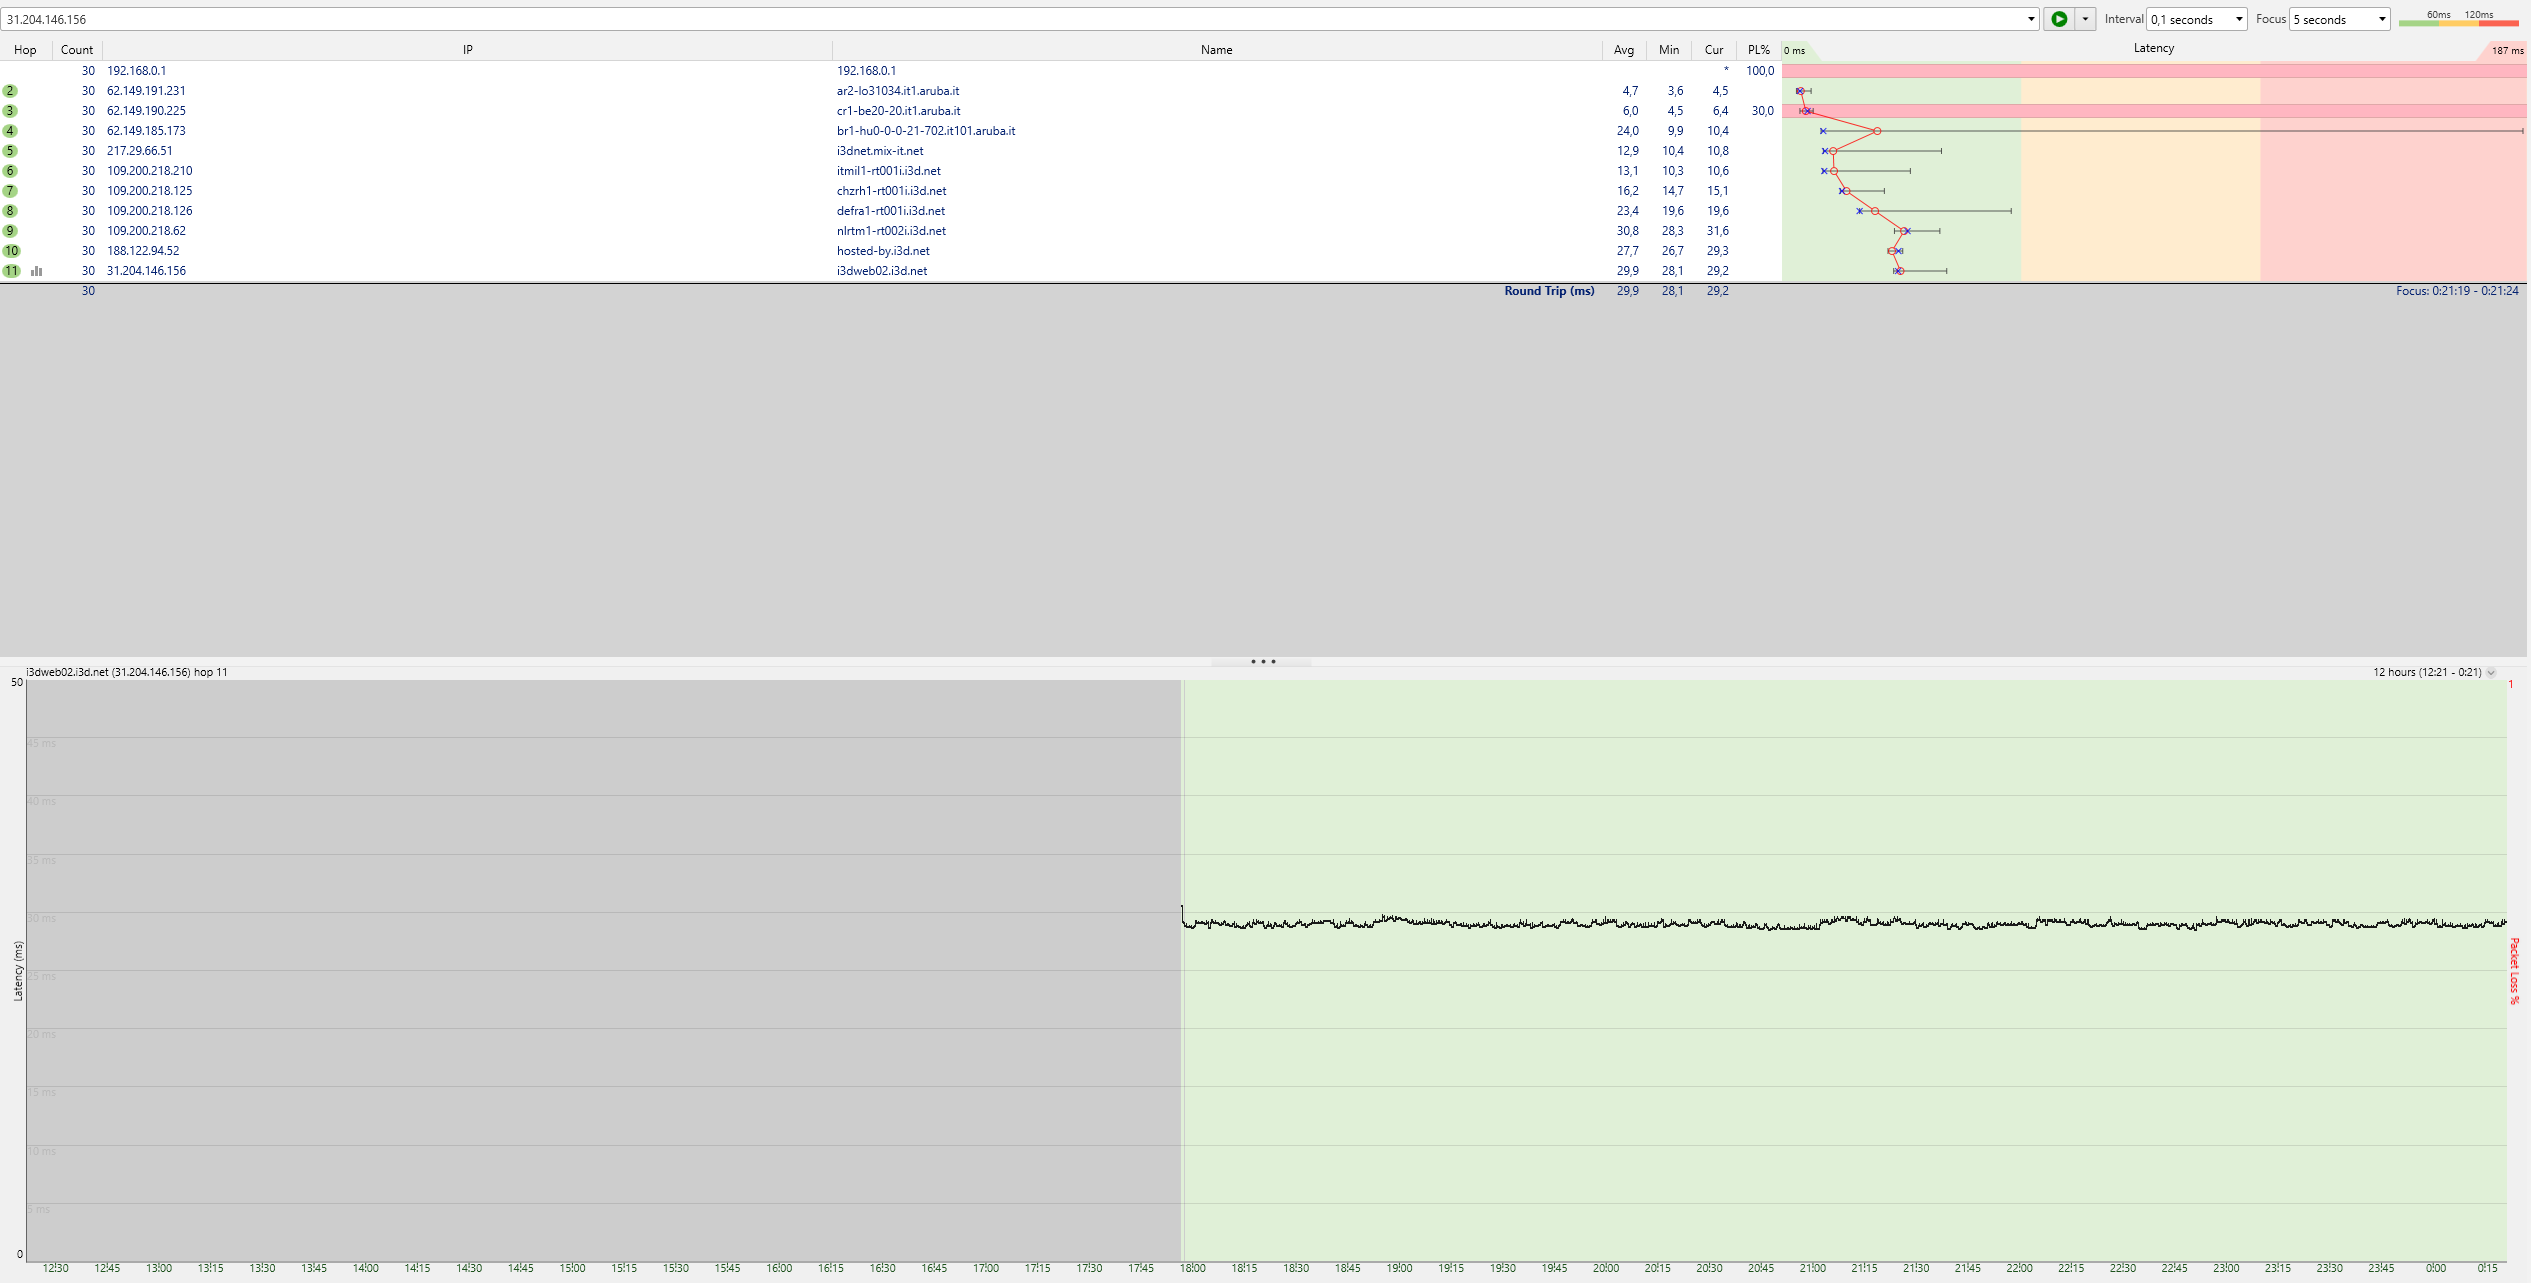This screenshot has width=2531, height=1283.
Task: Sort by the PL% column header
Action: pyautogui.click(x=1758, y=50)
